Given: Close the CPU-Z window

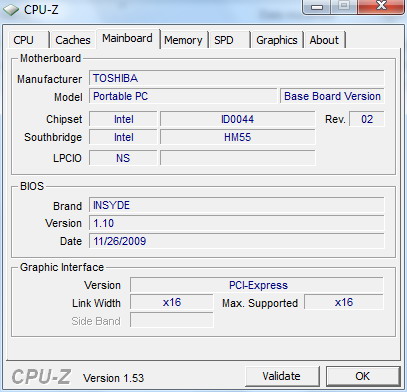Looking at the screenshot, I should pyautogui.click(x=381, y=6).
